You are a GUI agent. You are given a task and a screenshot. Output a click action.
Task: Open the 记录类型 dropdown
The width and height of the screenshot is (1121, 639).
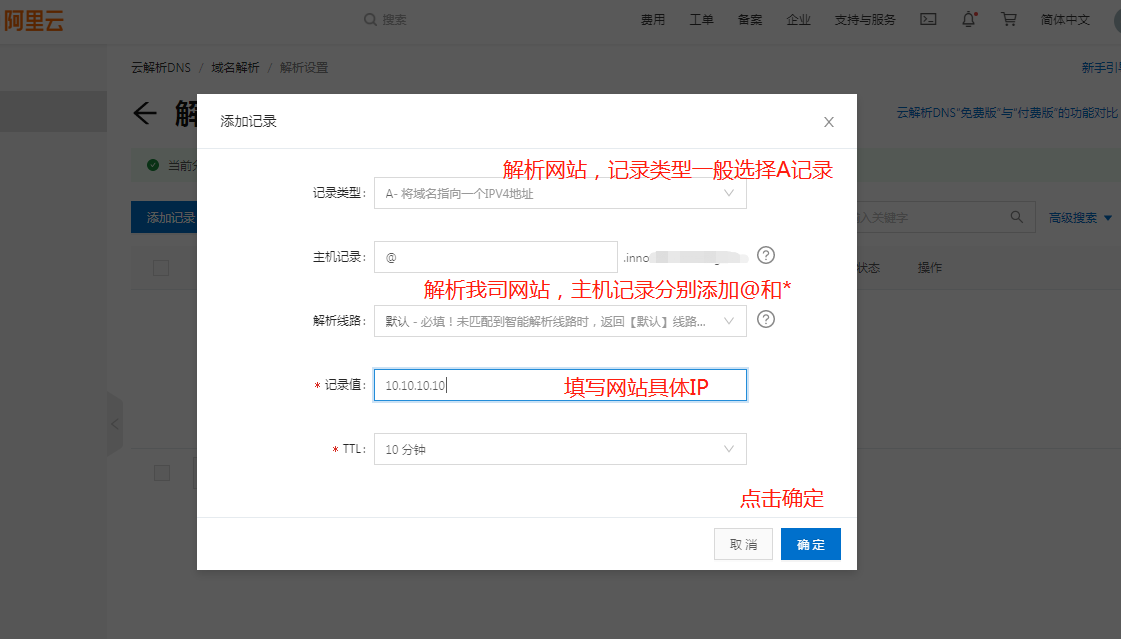[560, 193]
